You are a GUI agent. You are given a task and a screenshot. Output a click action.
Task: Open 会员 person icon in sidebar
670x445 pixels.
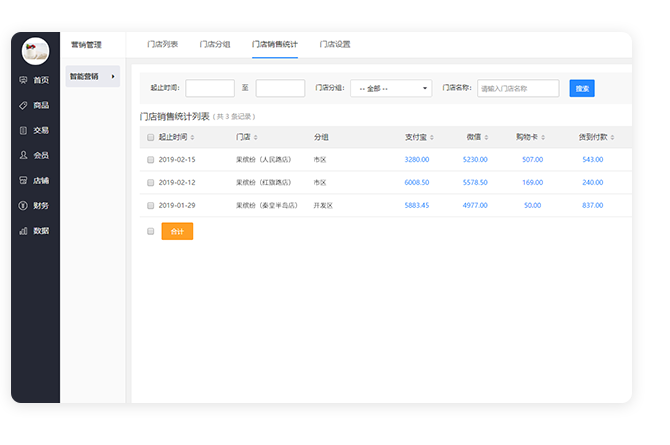[23, 155]
